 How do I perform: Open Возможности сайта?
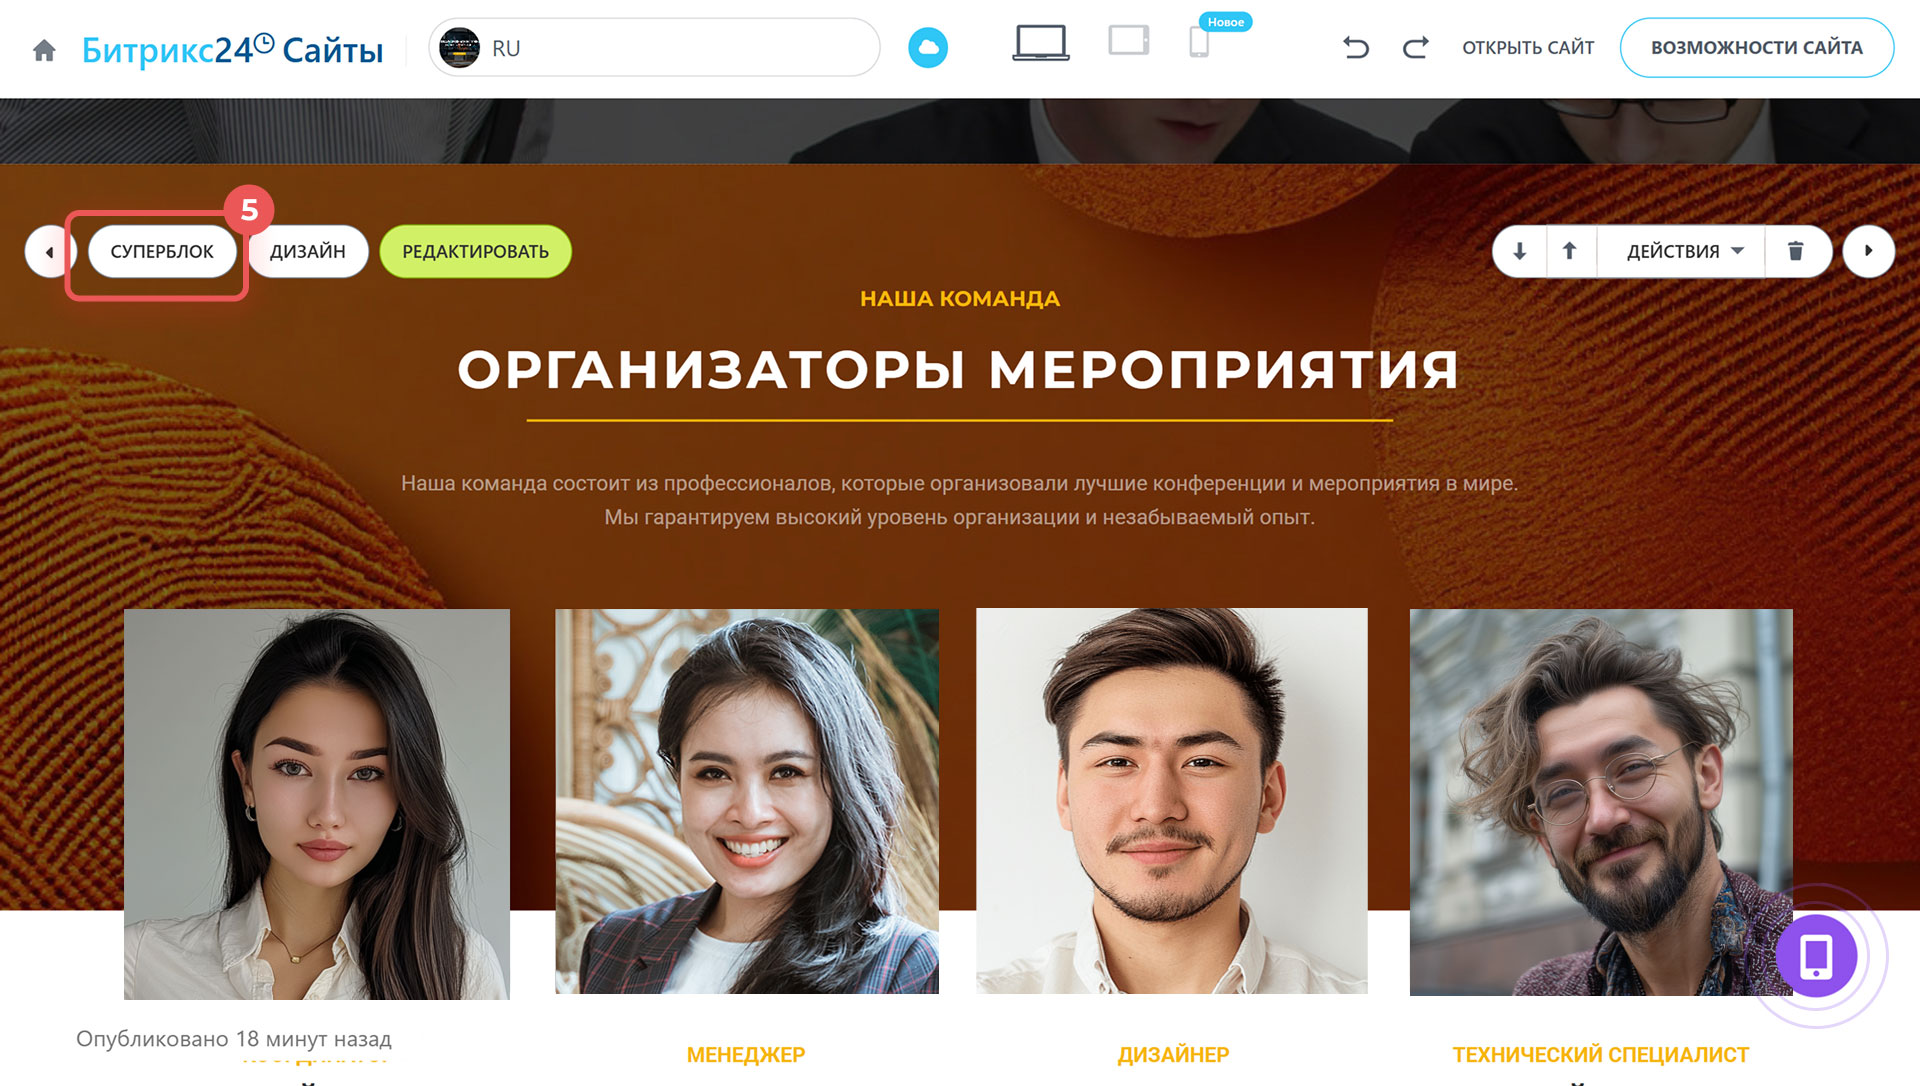coord(1757,47)
